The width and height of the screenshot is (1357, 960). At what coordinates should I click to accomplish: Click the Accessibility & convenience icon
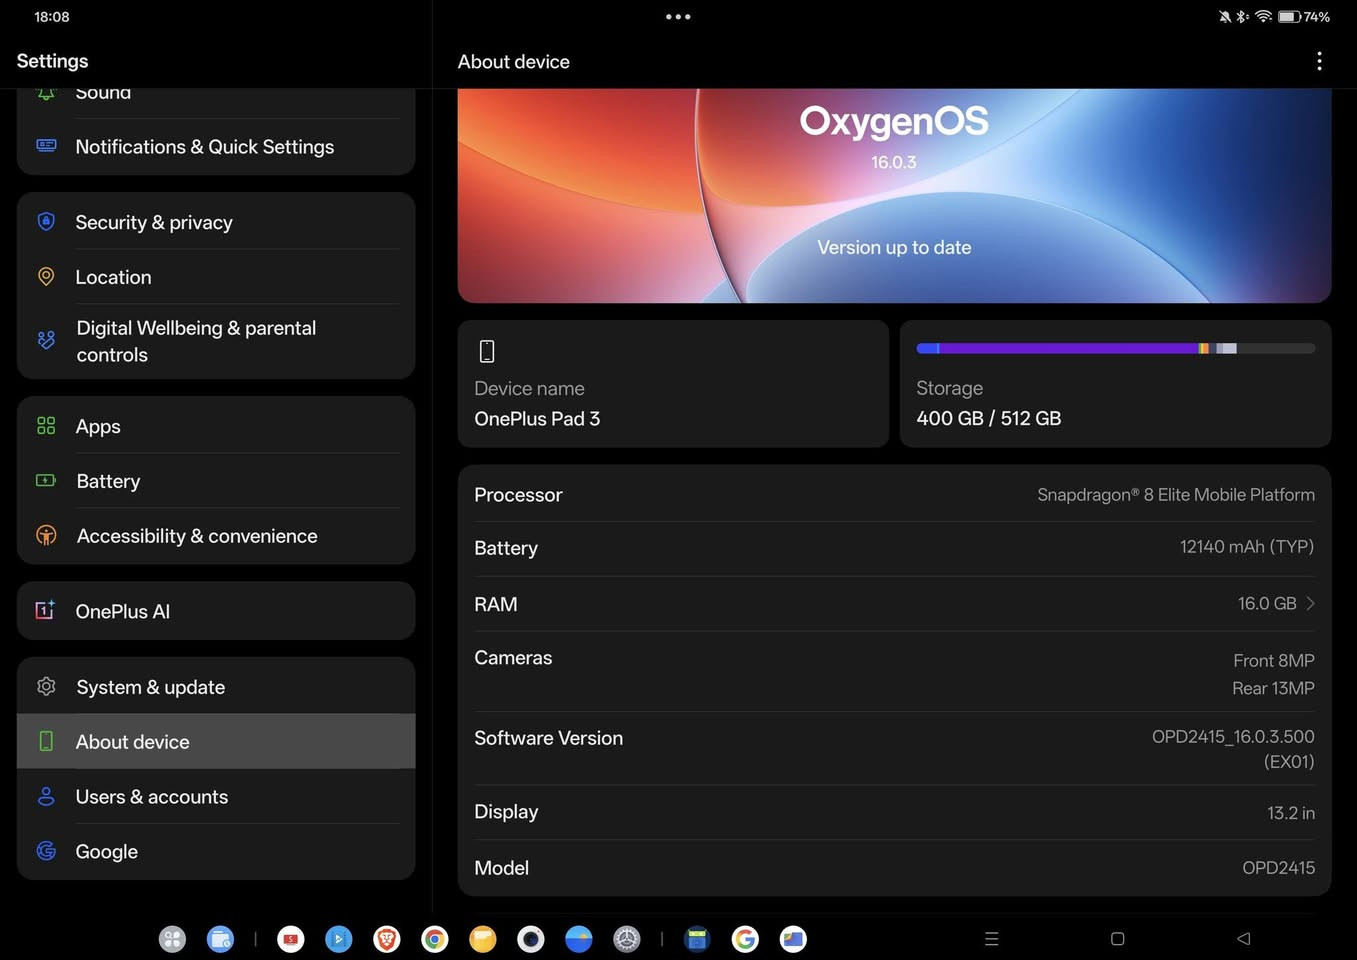click(46, 535)
